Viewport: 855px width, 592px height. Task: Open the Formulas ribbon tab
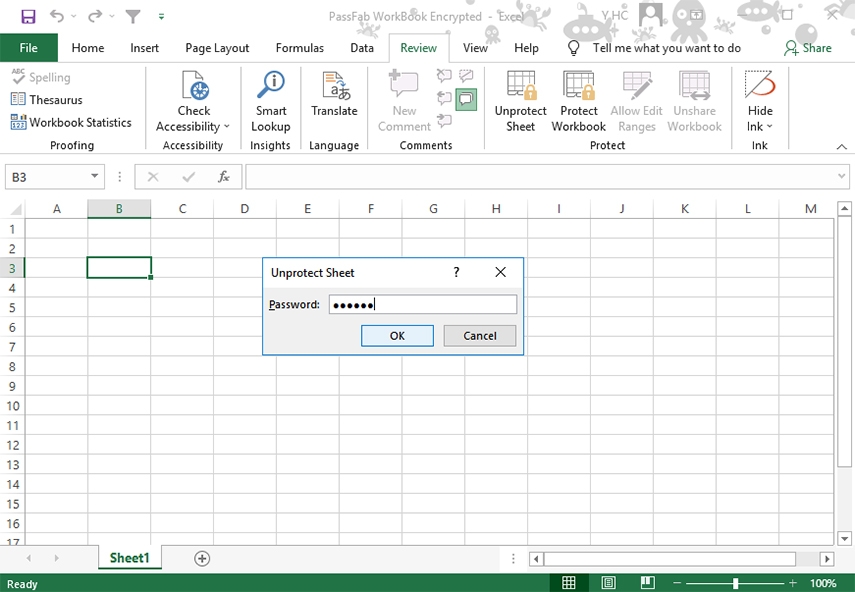(x=299, y=48)
